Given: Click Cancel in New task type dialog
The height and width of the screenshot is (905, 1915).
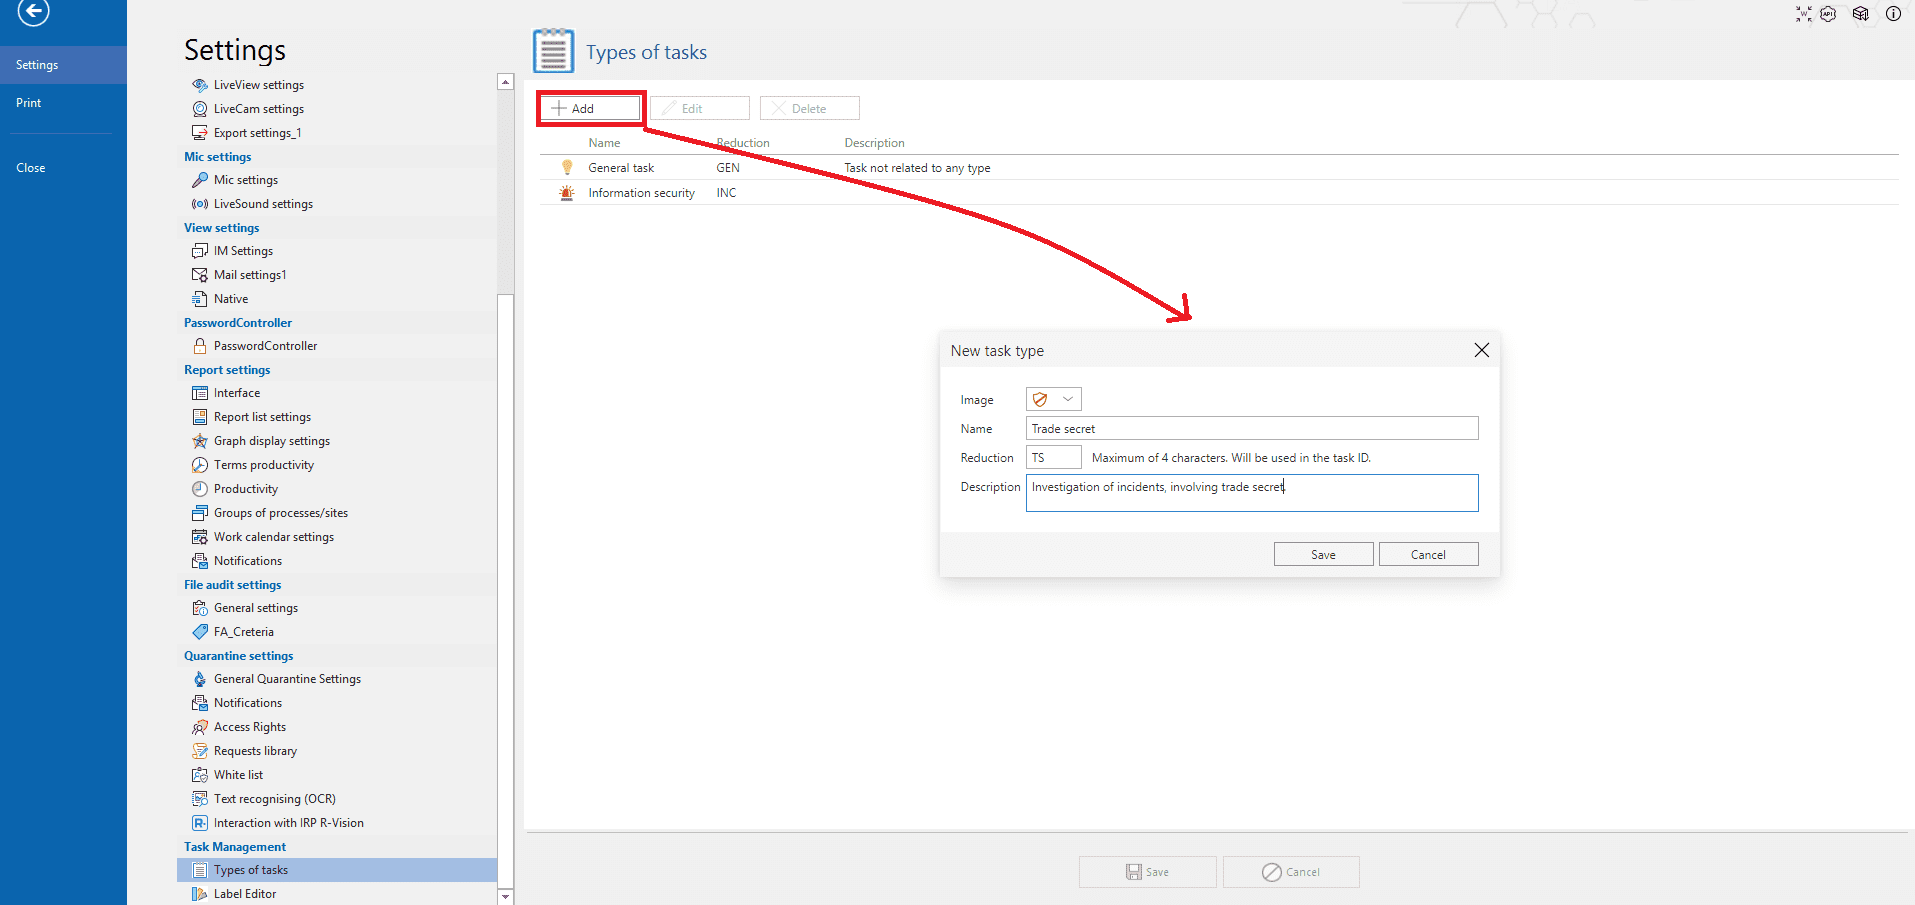Looking at the screenshot, I should (x=1428, y=554).
